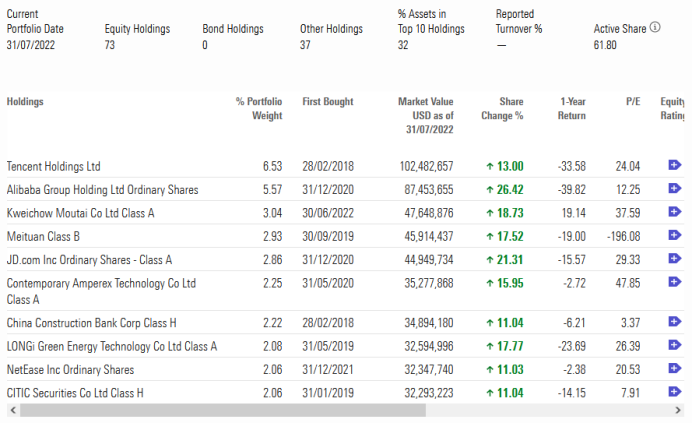Image resolution: width=693 pixels, height=423 pixels.
Task: Select Alibaba market value 87,453,655
Action: pyautogui.click(x=429, y=190)
